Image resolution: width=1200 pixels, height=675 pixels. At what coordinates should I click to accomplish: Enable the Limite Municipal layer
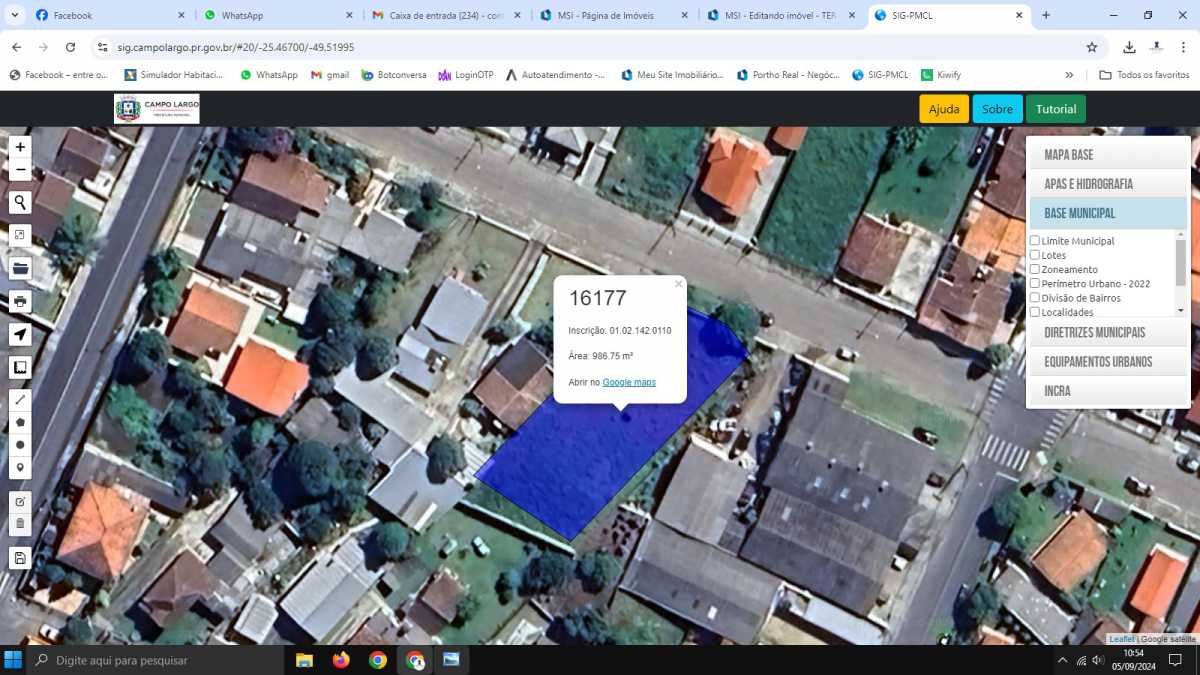(1035, 241)
